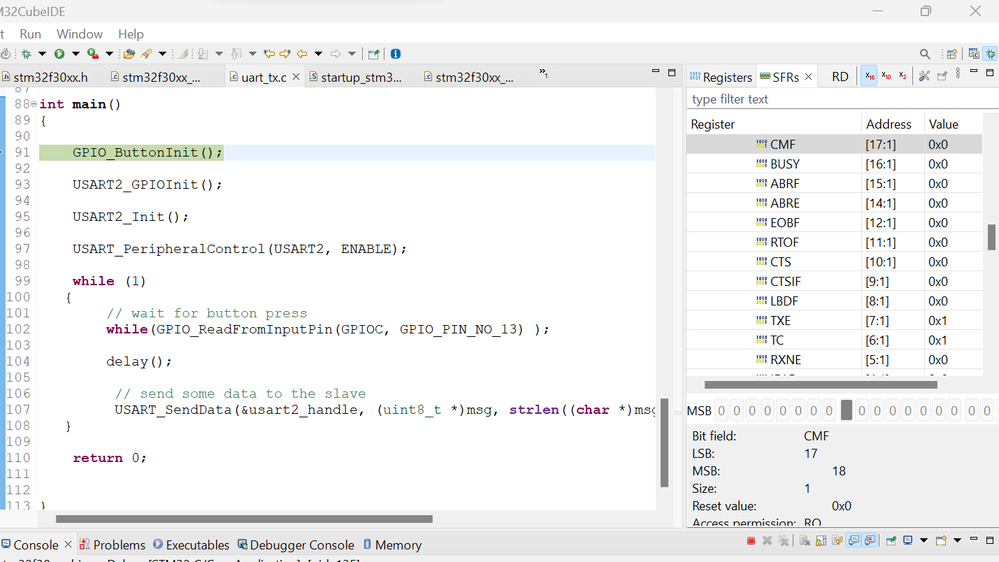Expand the Coverage dropdown arrow
Viewport: 999px width, 562px height.
pos(109,54)
